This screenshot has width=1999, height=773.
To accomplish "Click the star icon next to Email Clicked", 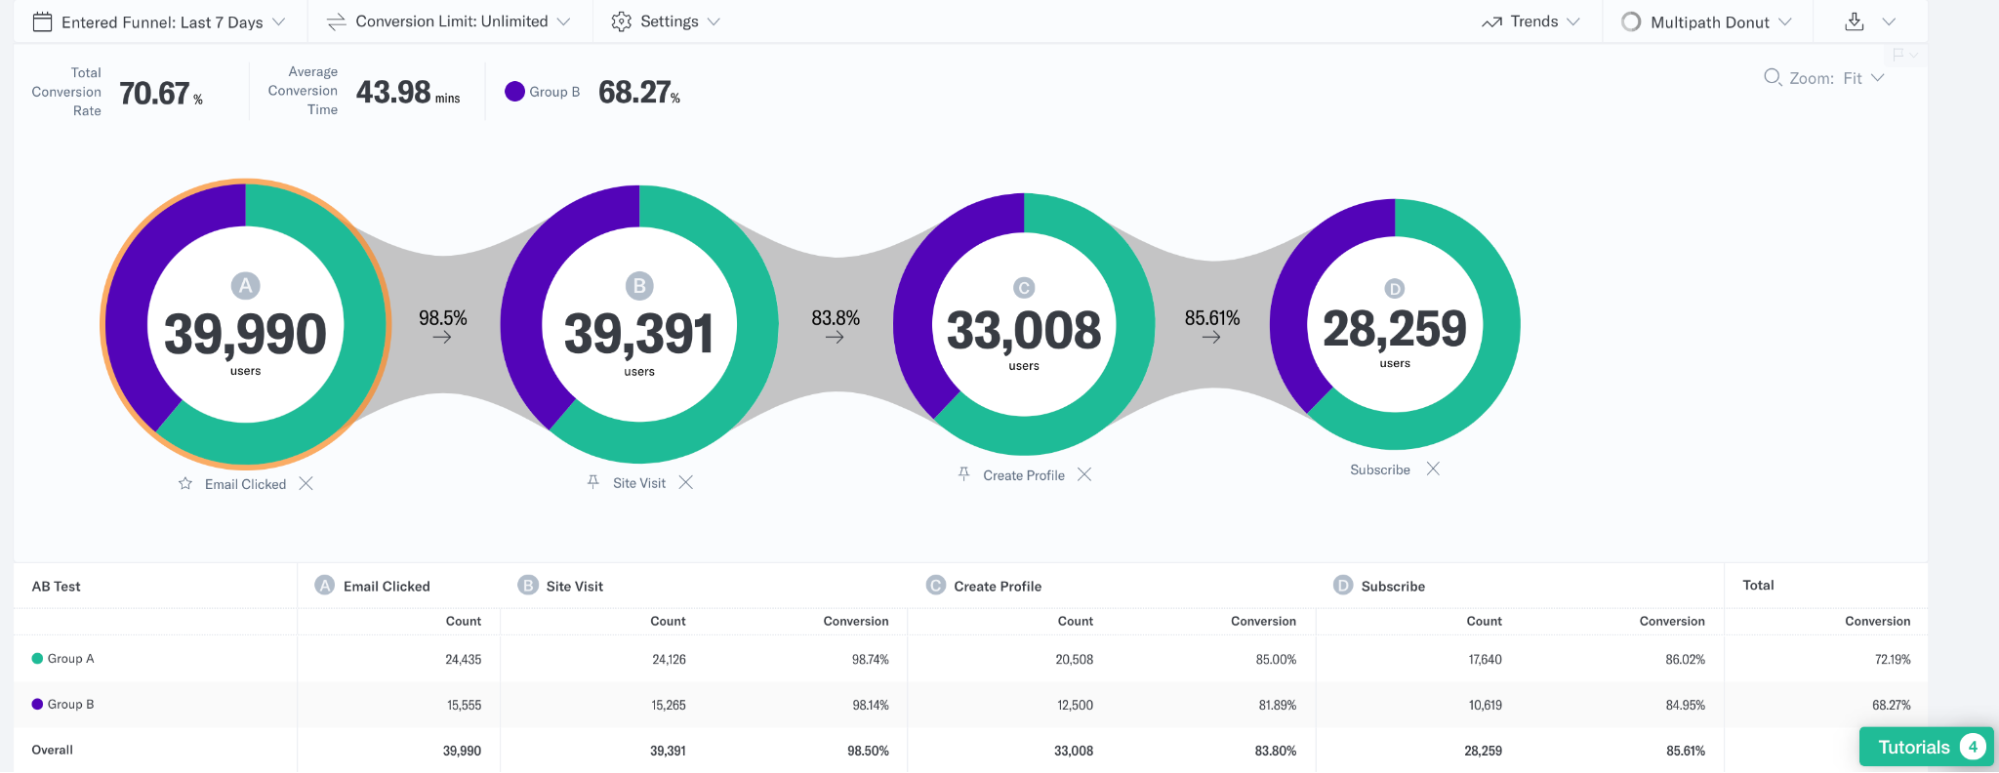I will (x=185, y=484).
